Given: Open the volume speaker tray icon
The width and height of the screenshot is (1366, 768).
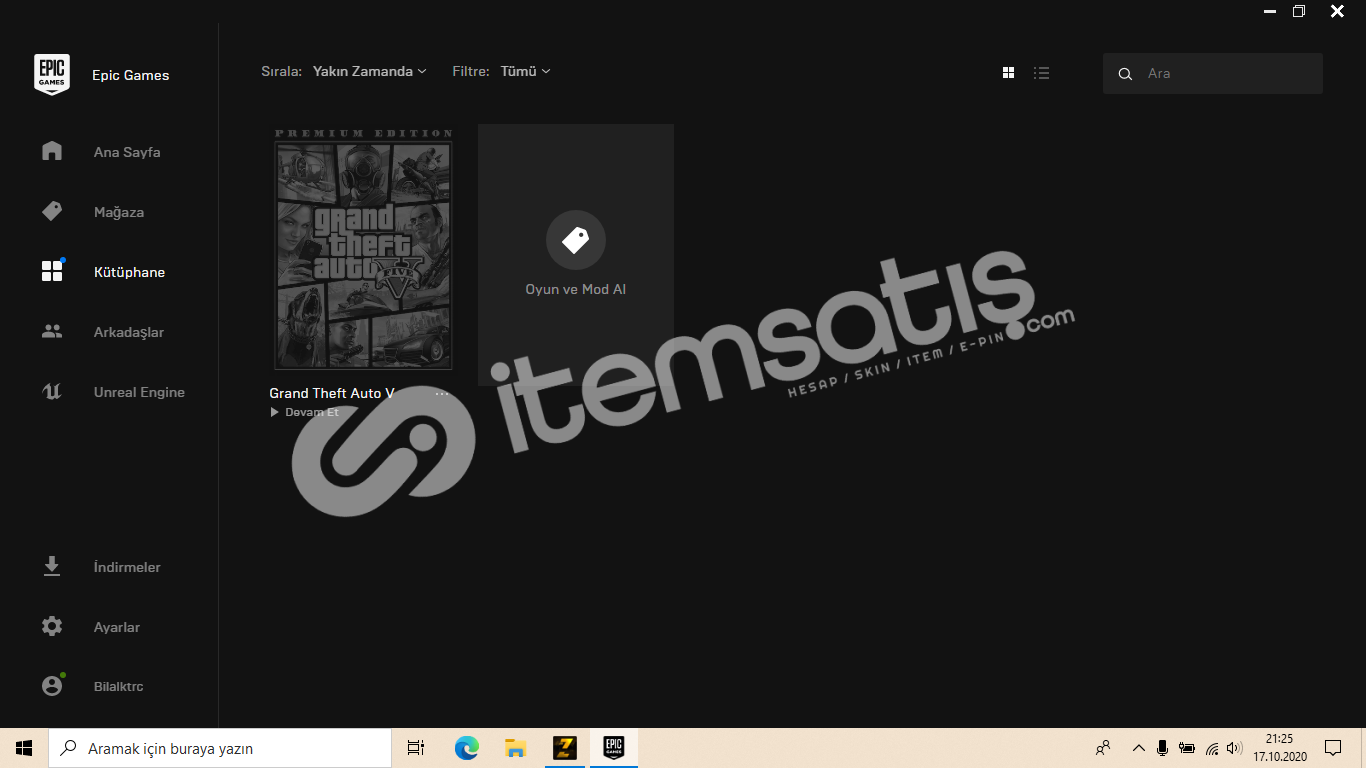Looking at the screenshot, I should [x=1234, y=748].
